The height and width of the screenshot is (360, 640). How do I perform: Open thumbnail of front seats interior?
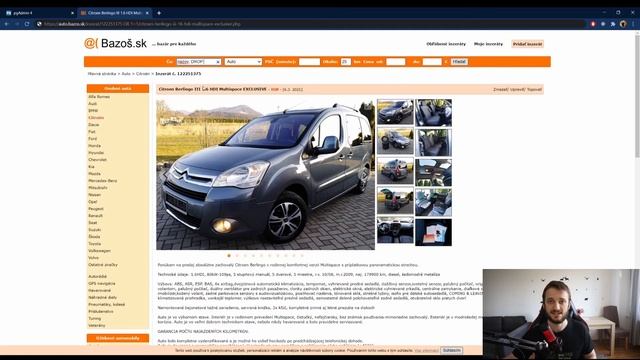433,112
